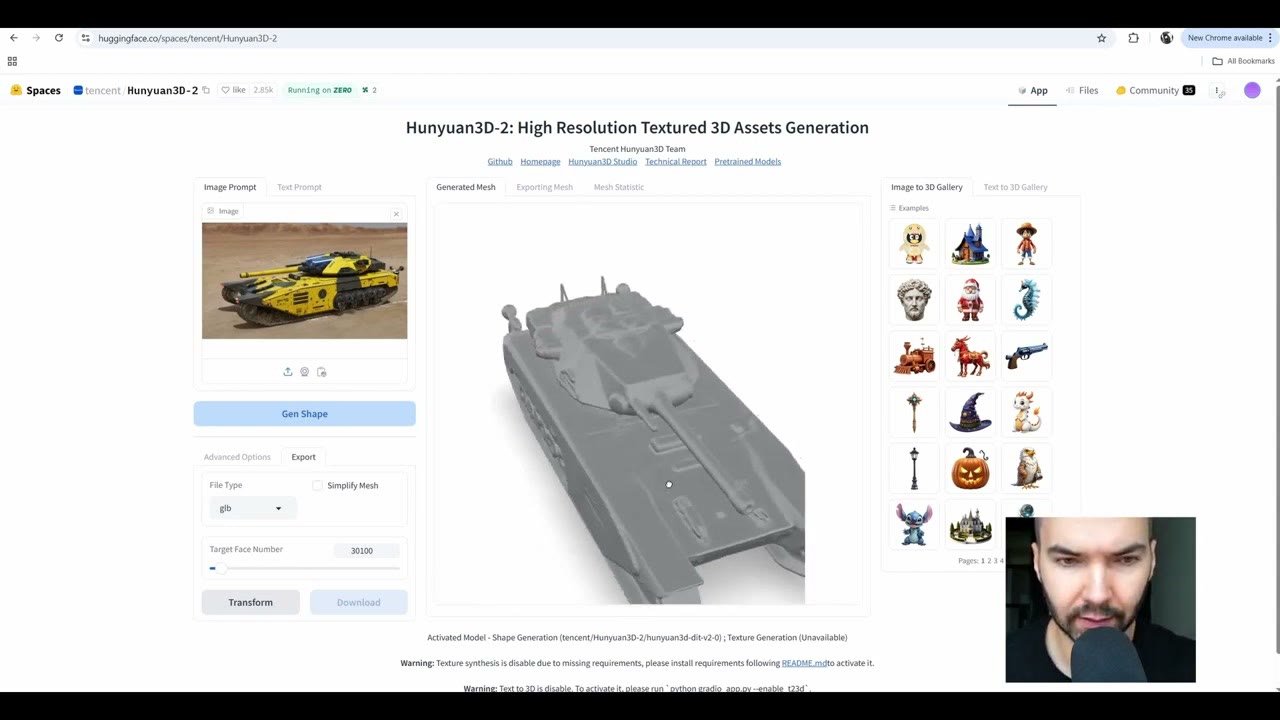Image resolution: width=1280 pixels, height=720 pixels.
Task: Open the Community tab
Action: (x=1155, y=90)
